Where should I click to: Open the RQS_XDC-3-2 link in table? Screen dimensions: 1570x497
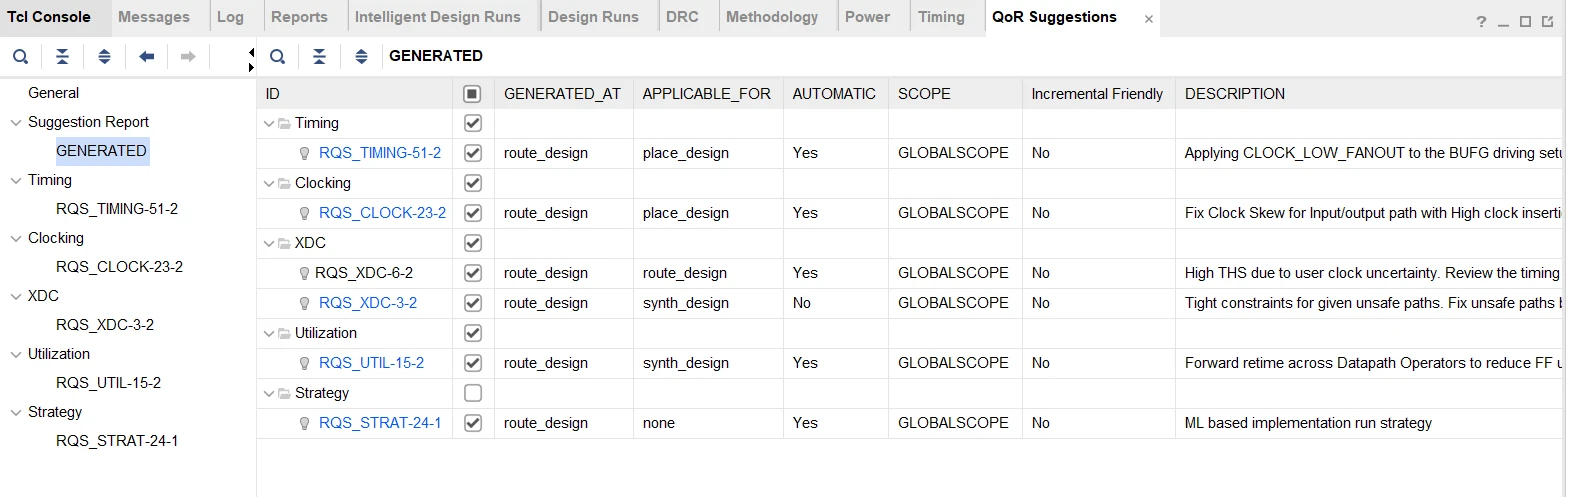[x=368, y=303]
